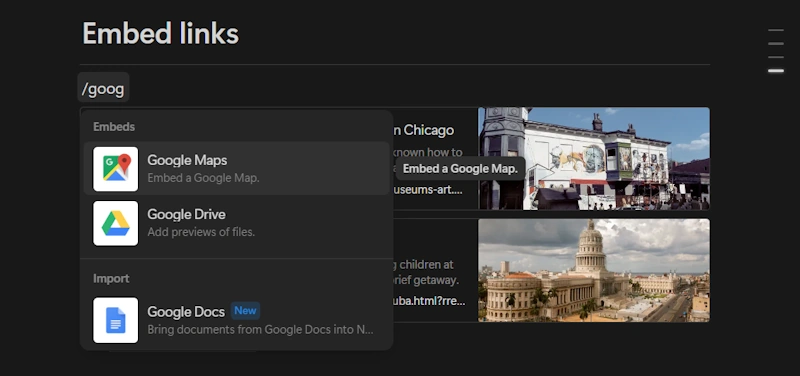Viewport: 800px width, 376px height.
Task: Click the 'Add previews of files.' description
Action: [x=201, y=232]
